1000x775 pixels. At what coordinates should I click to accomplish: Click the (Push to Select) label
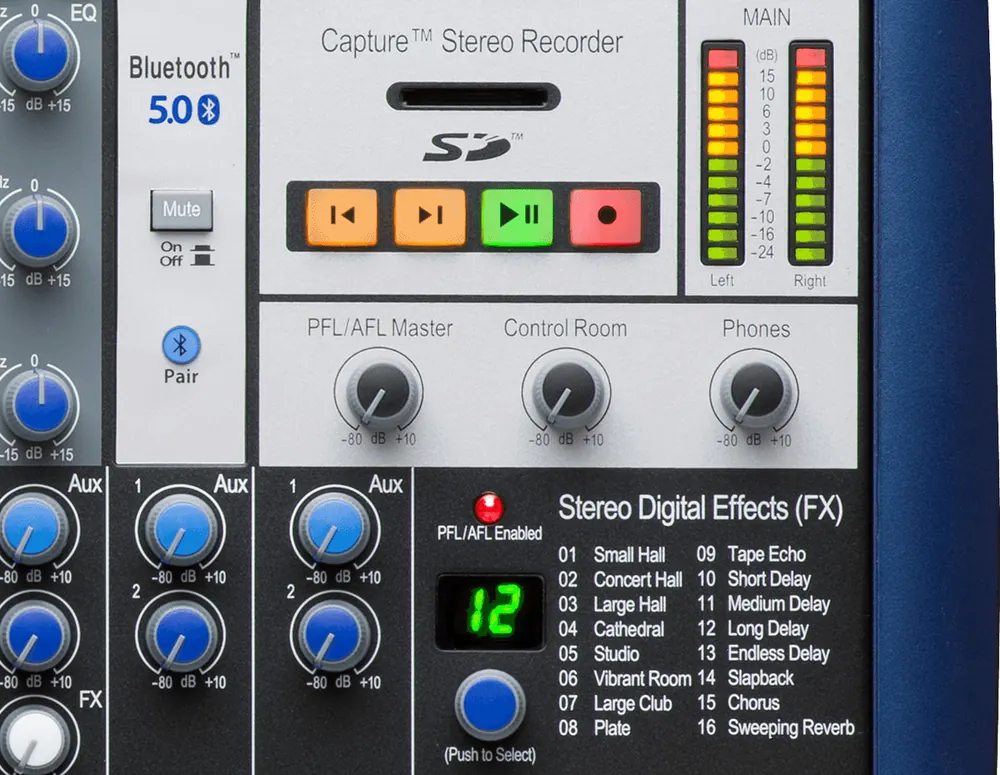pyautogui.click(x=490, y=755)
